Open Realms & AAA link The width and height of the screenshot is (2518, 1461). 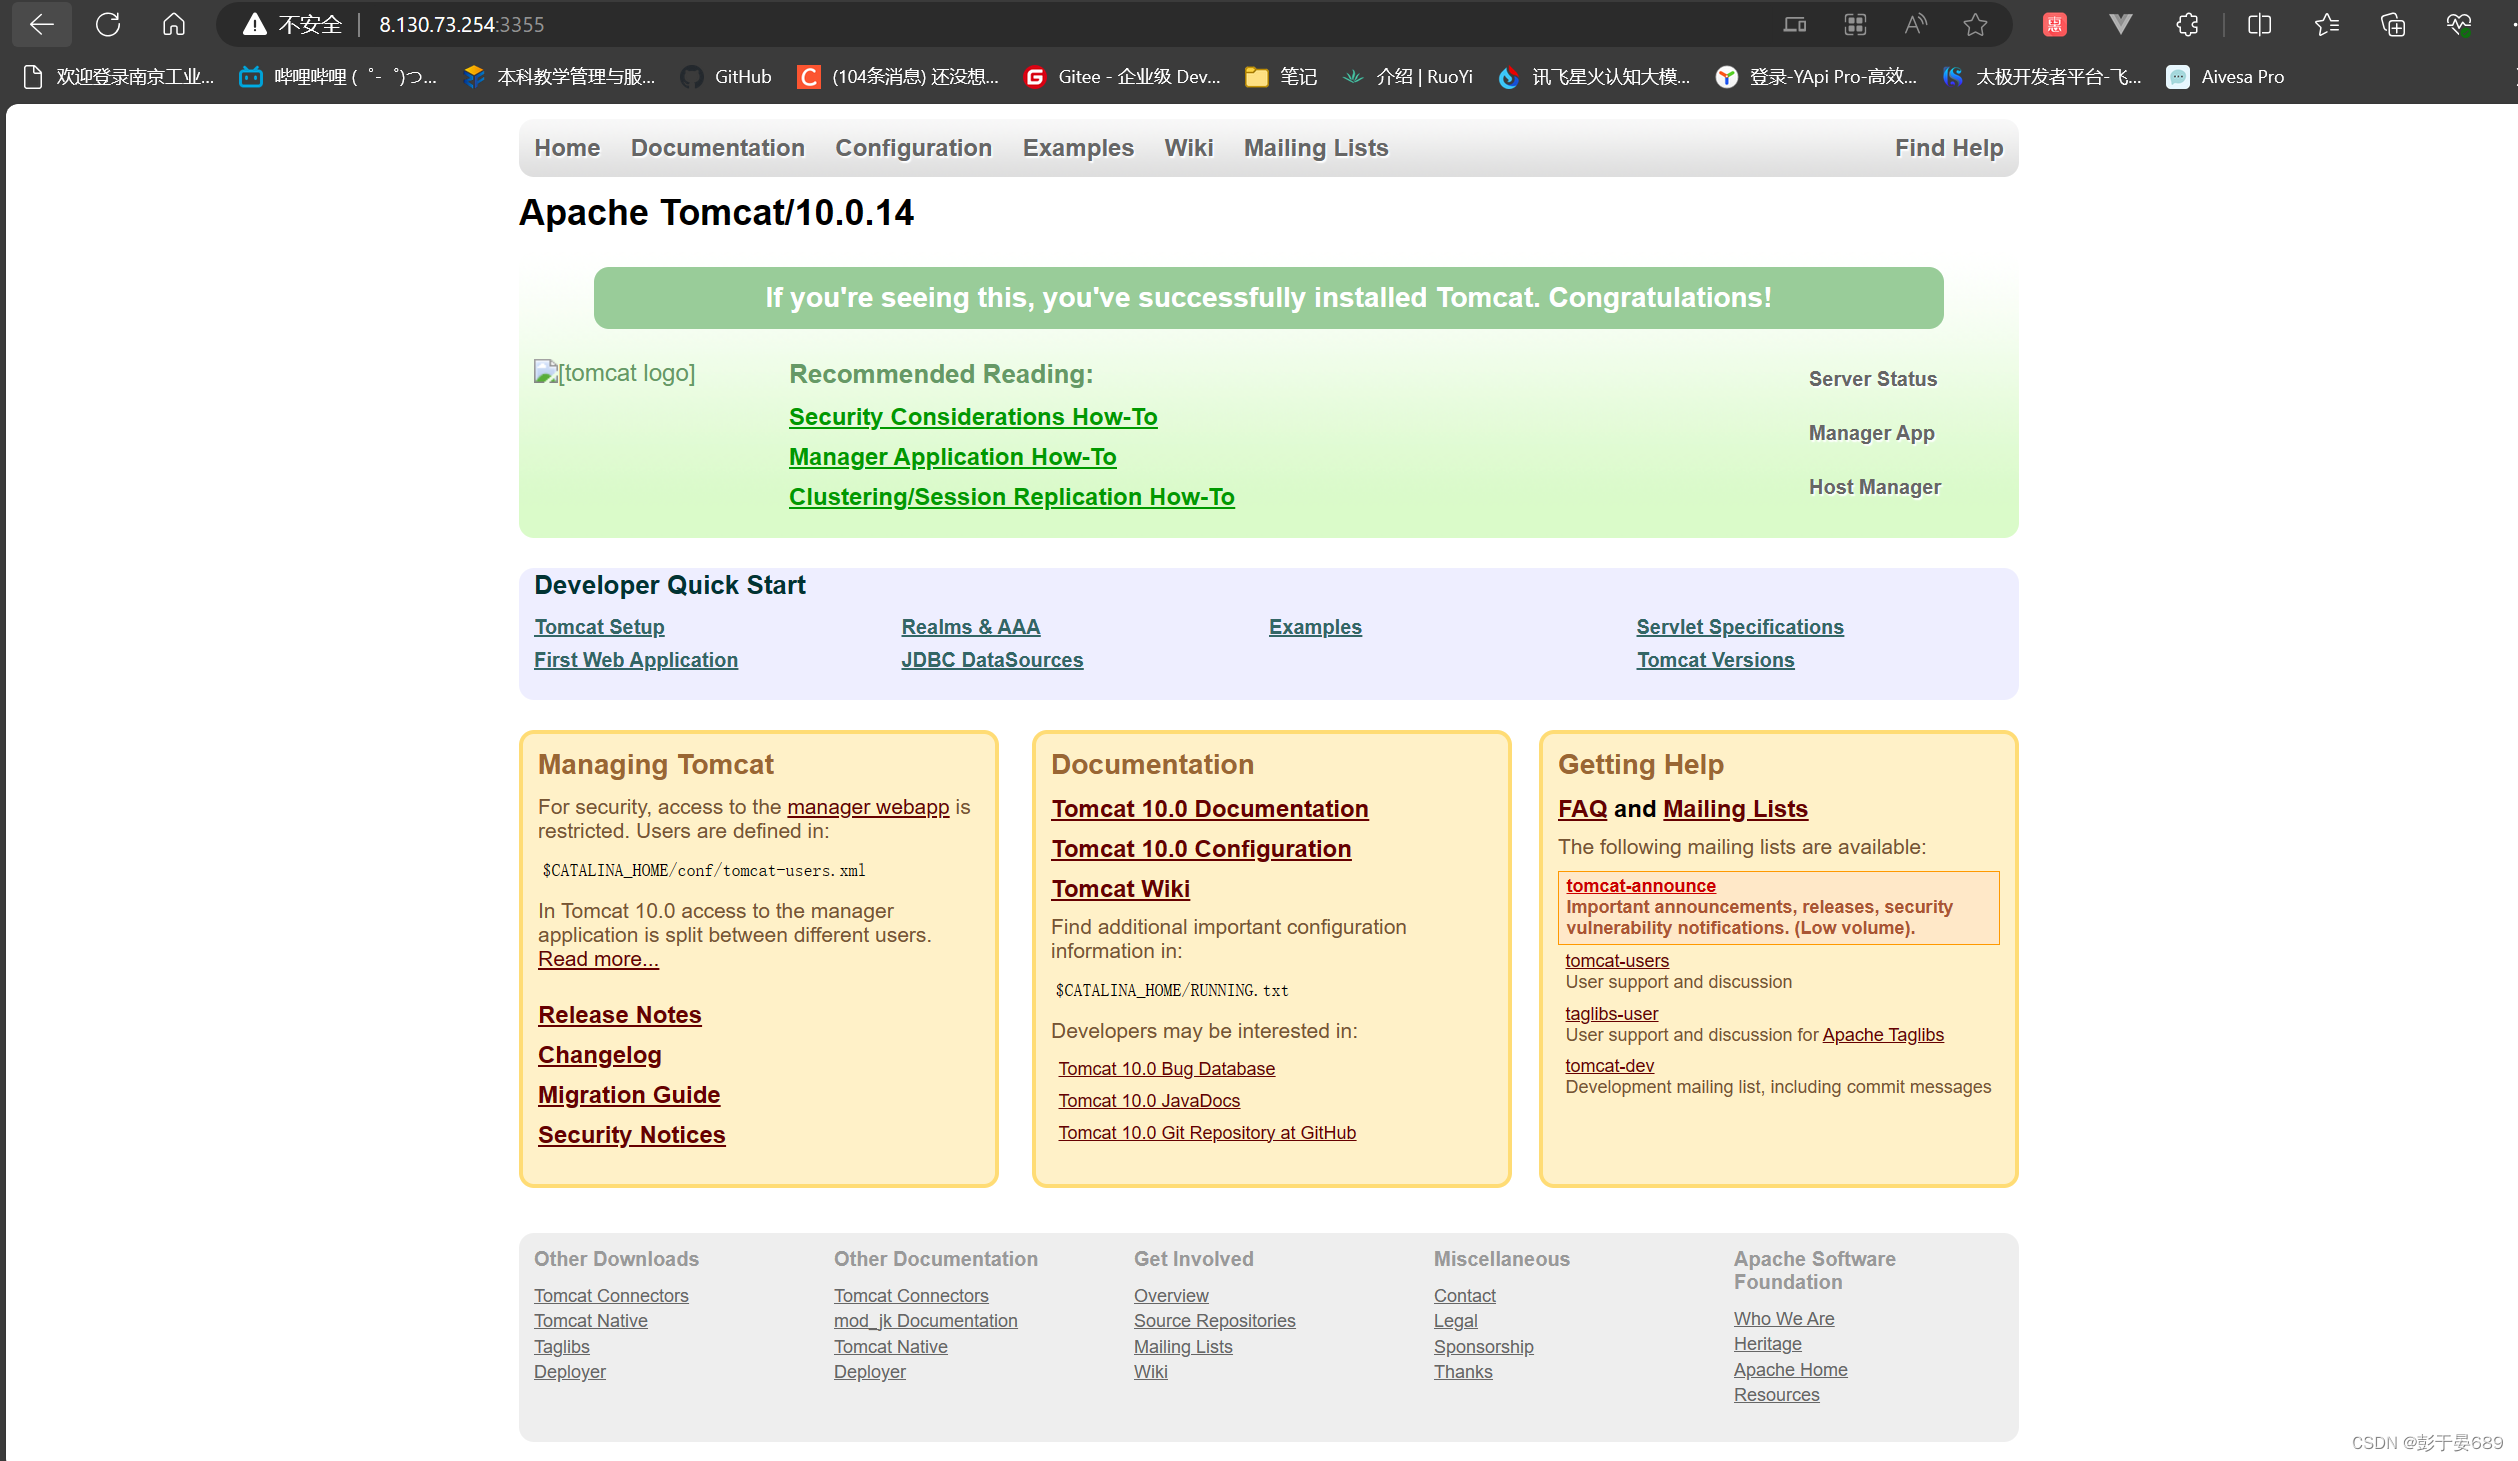tap(970, 627)
